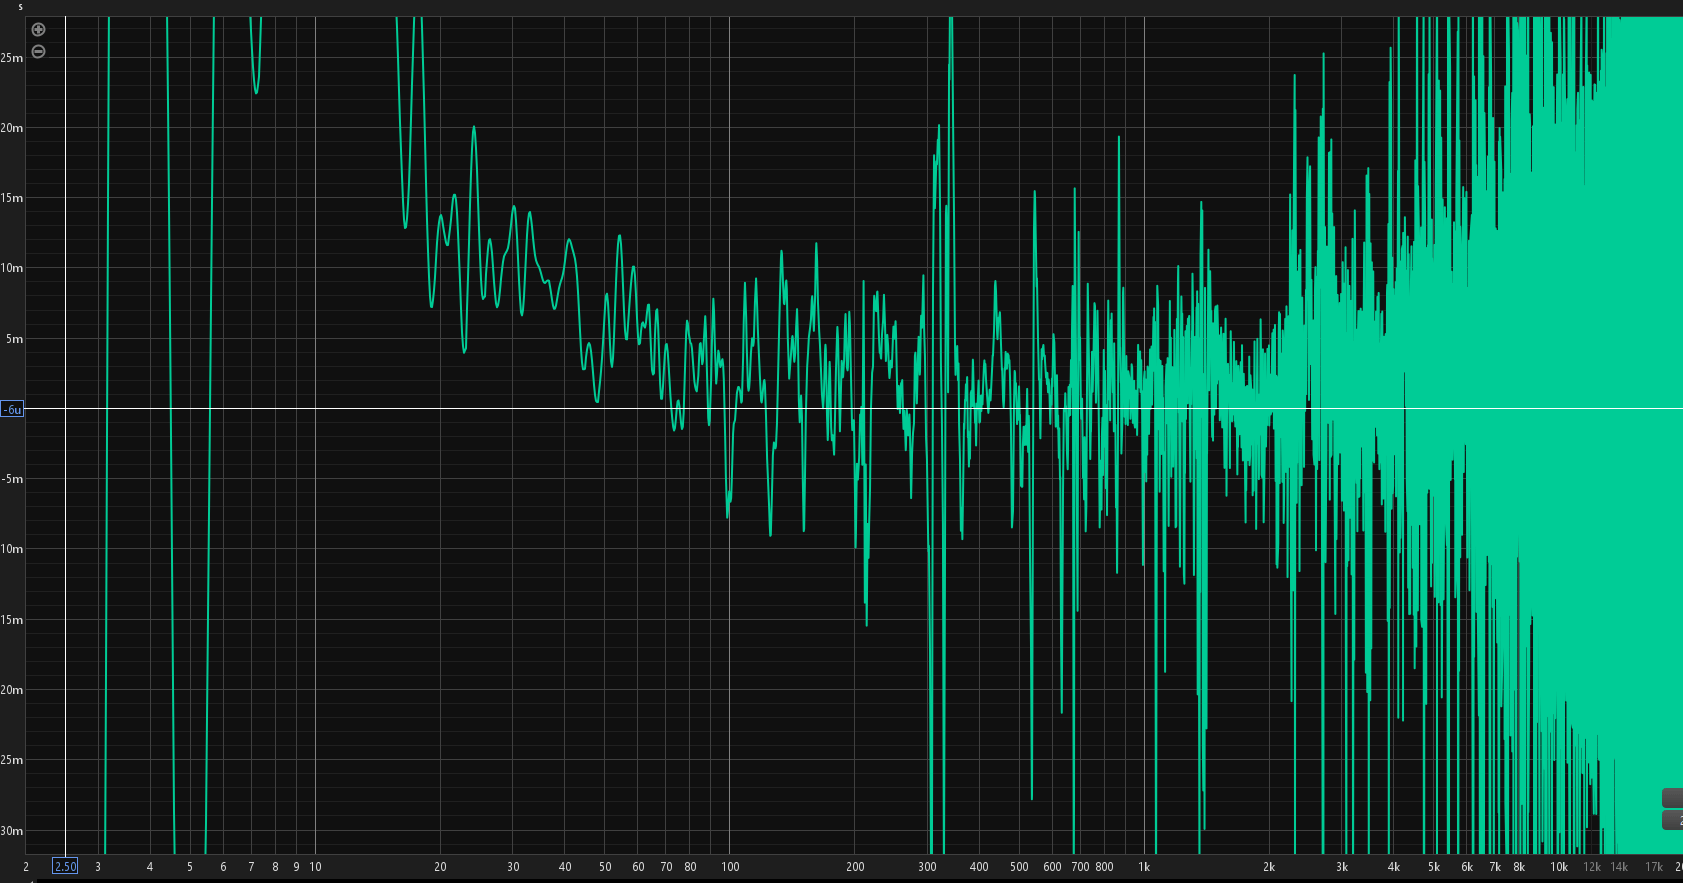This screenshot has width=1683, height=883.
Task: Click the s unit label above vertical axis
Action: tap(20, 7)
